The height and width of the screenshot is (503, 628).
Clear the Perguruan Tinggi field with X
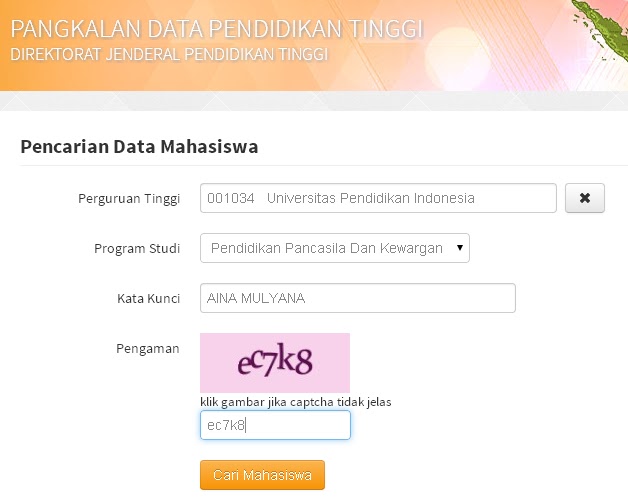pos(585,198)
